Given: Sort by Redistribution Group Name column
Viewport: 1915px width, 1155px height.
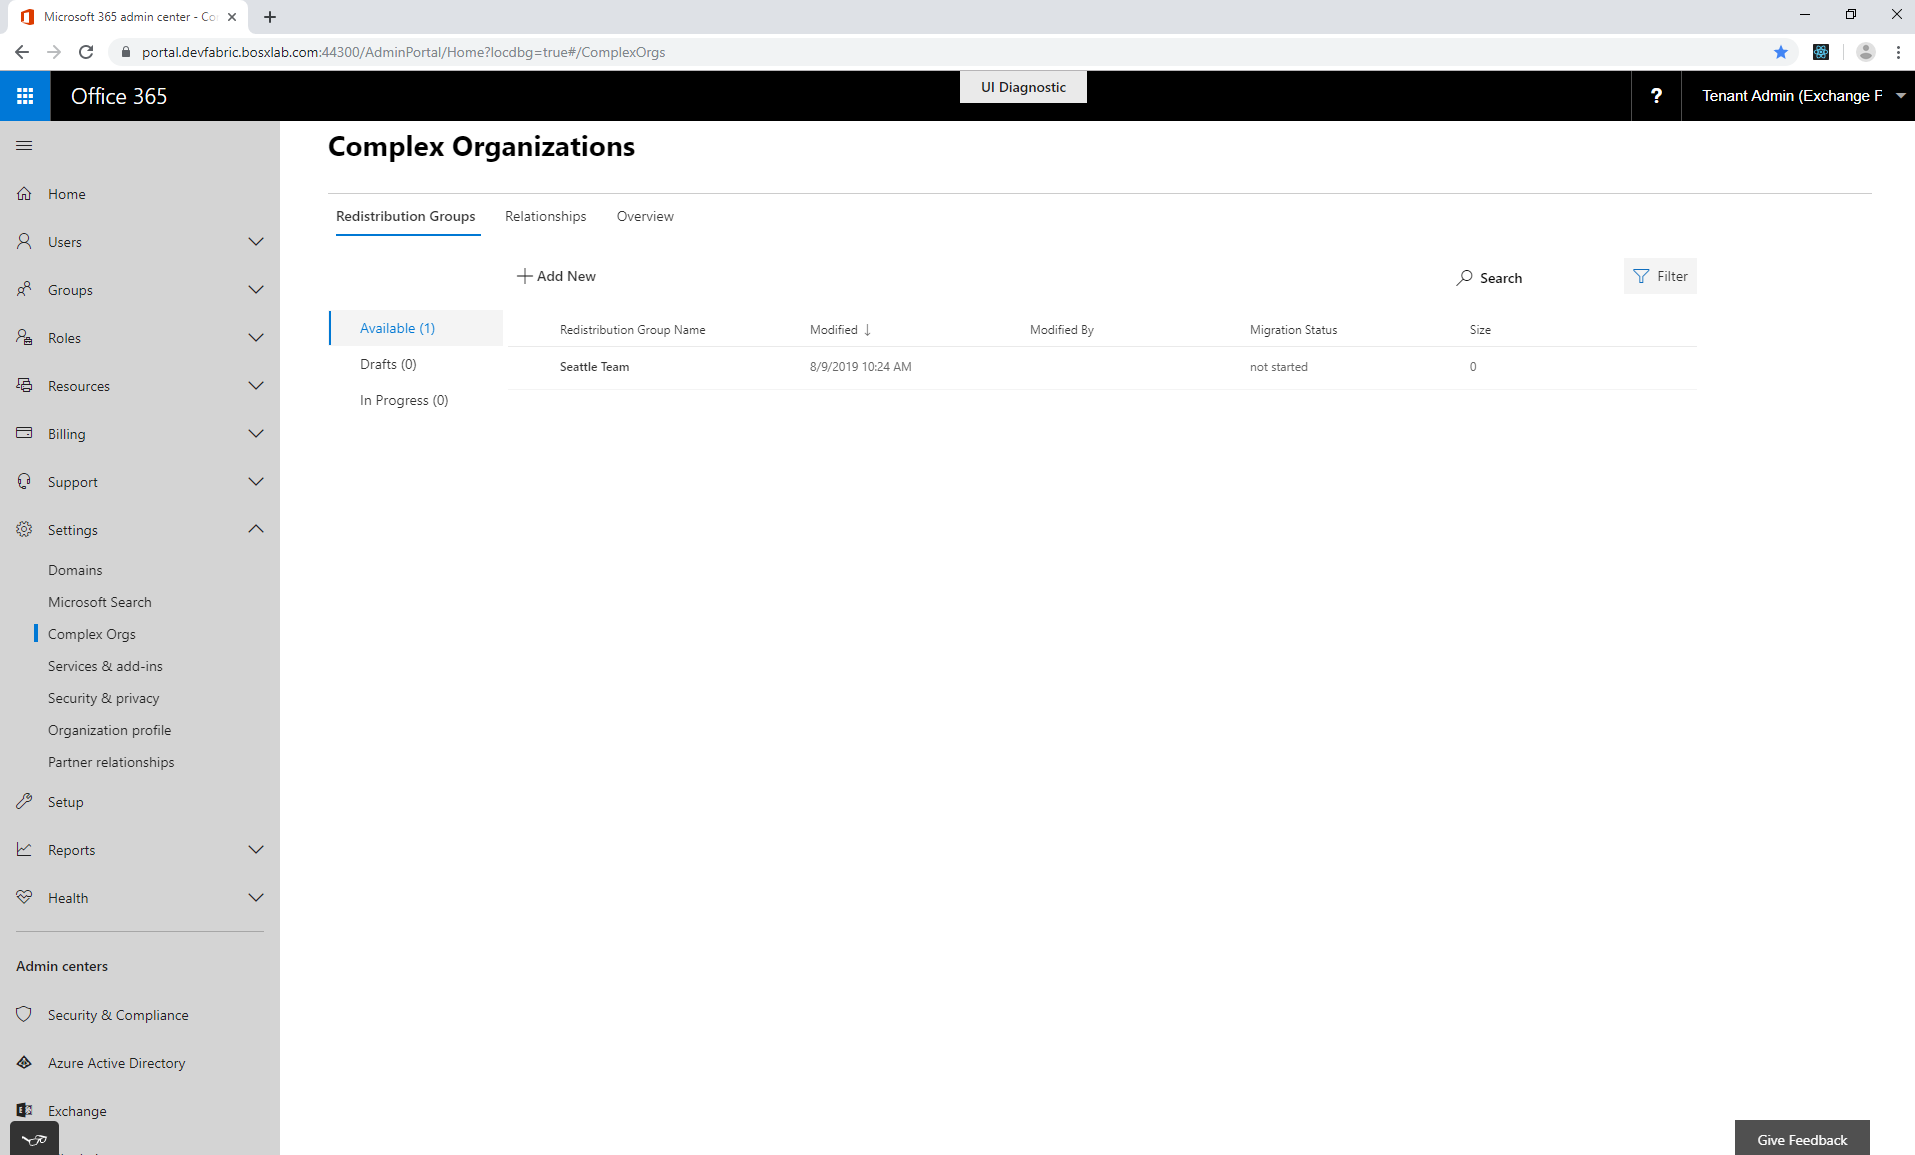Looking at the screenshot, I should (633, 330).
